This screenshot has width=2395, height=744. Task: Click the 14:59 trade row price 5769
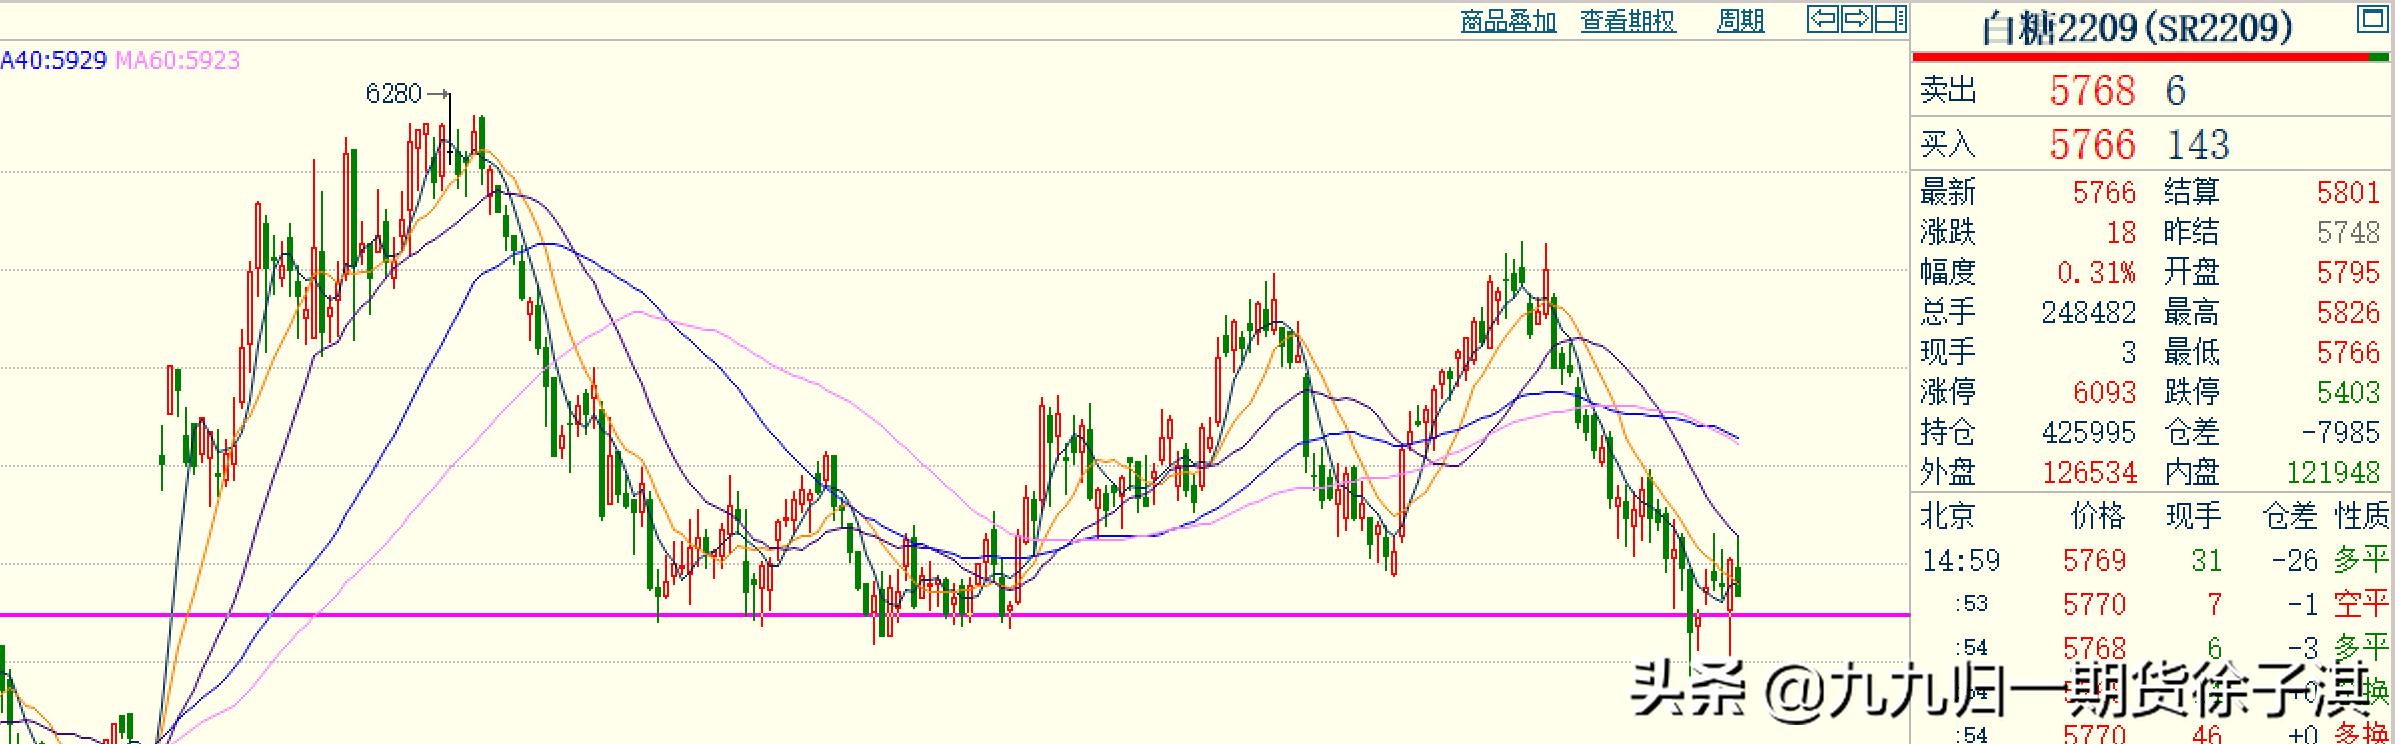2094,560
